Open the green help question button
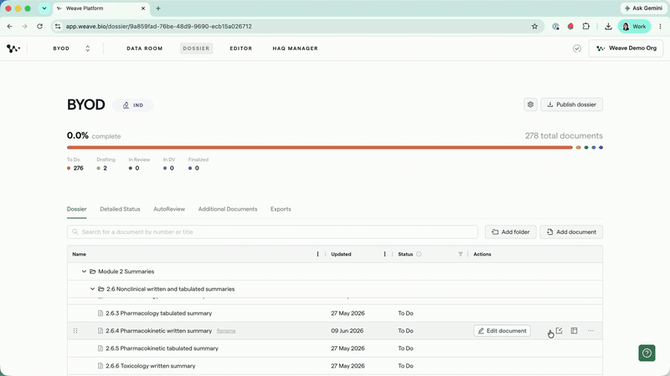The width and height of the screenshot is (670, 376). [647, 353]
